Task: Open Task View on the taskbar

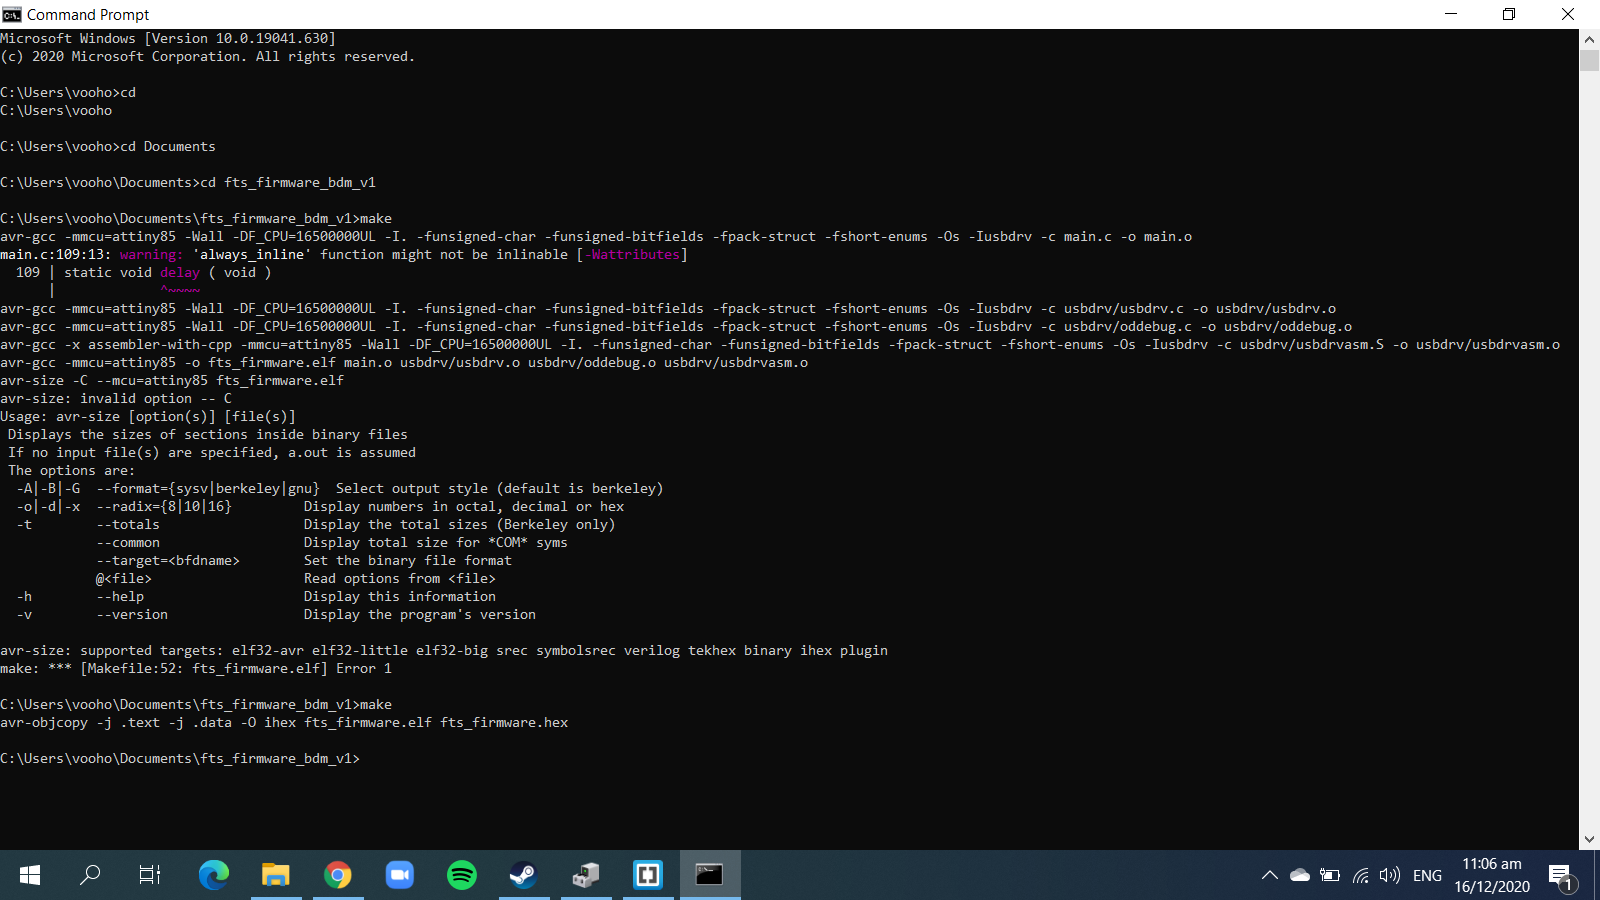Action: [x=150, y=875]
